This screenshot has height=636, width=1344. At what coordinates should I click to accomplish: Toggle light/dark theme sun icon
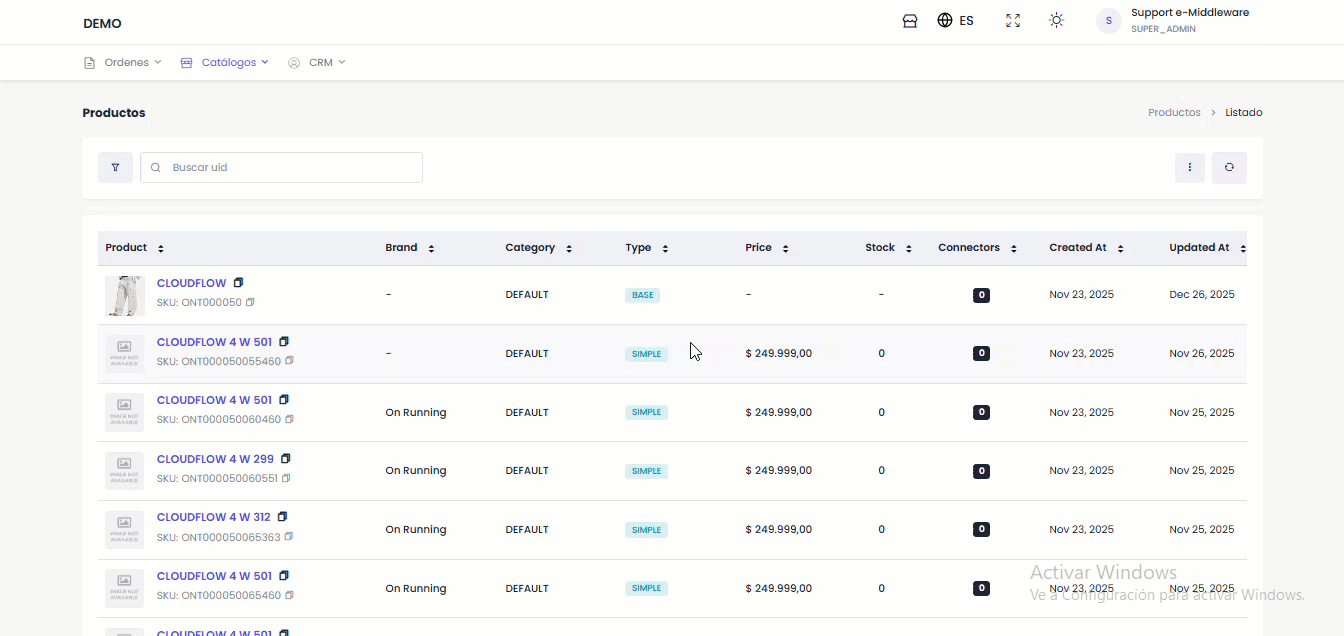point(1056,21)
